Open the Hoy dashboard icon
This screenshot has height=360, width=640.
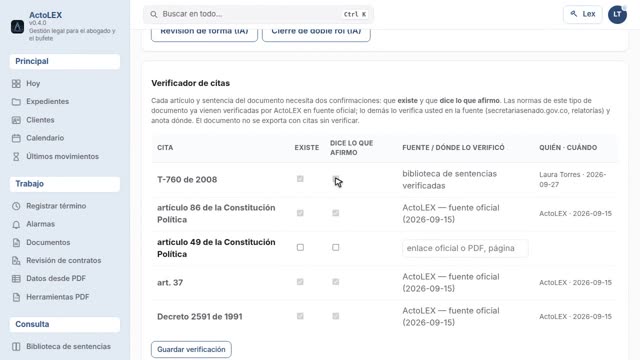tap(16, 84)
